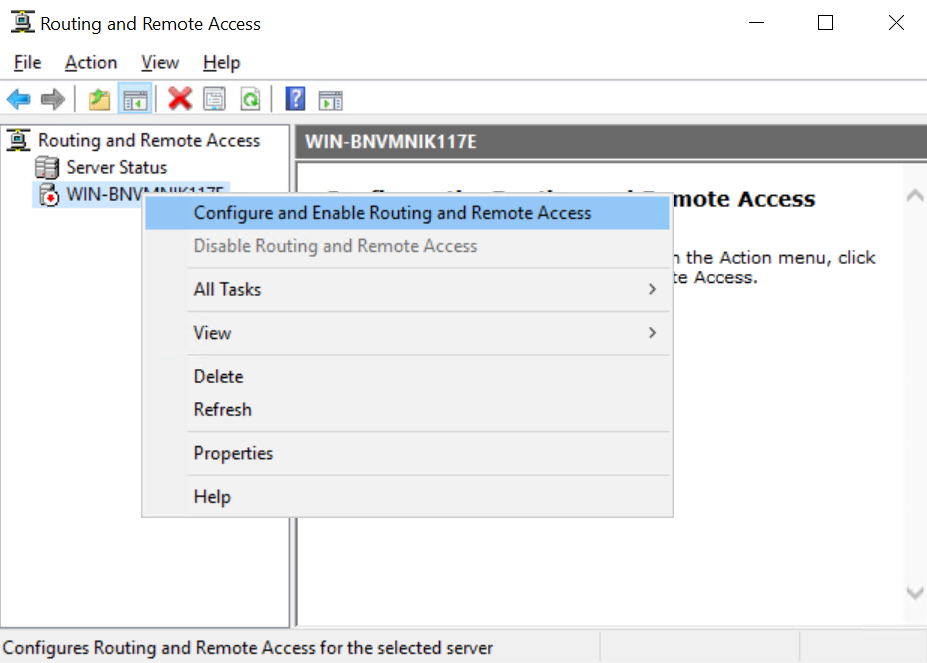The width and height of the screenshot is (927, 663).
Task: Expand the View submenu in the context menu
Action: [x=407, y=333]
